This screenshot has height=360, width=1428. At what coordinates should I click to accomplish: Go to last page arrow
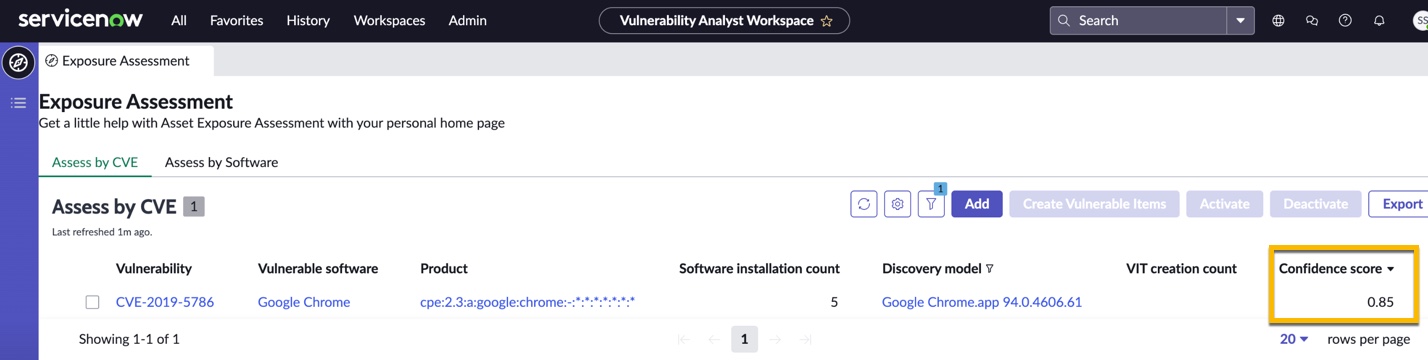(805, 339)
